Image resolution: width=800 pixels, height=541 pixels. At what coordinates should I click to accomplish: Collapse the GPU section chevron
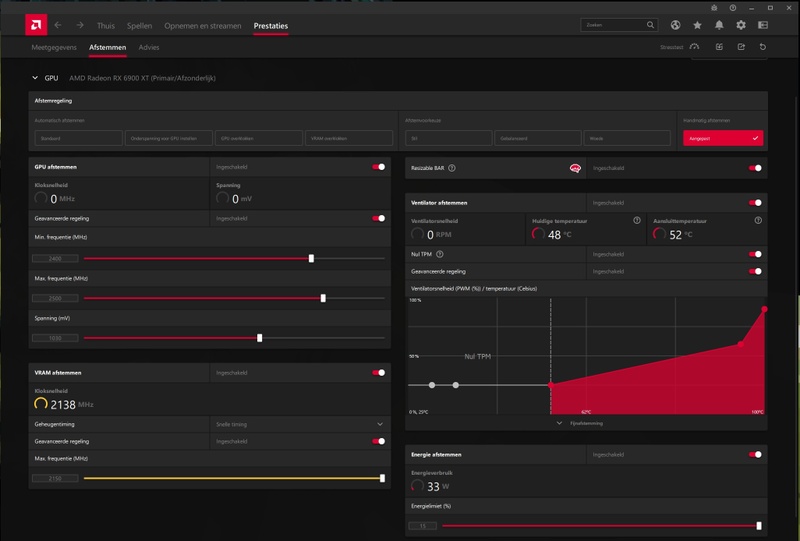click(x=35, y=78)
